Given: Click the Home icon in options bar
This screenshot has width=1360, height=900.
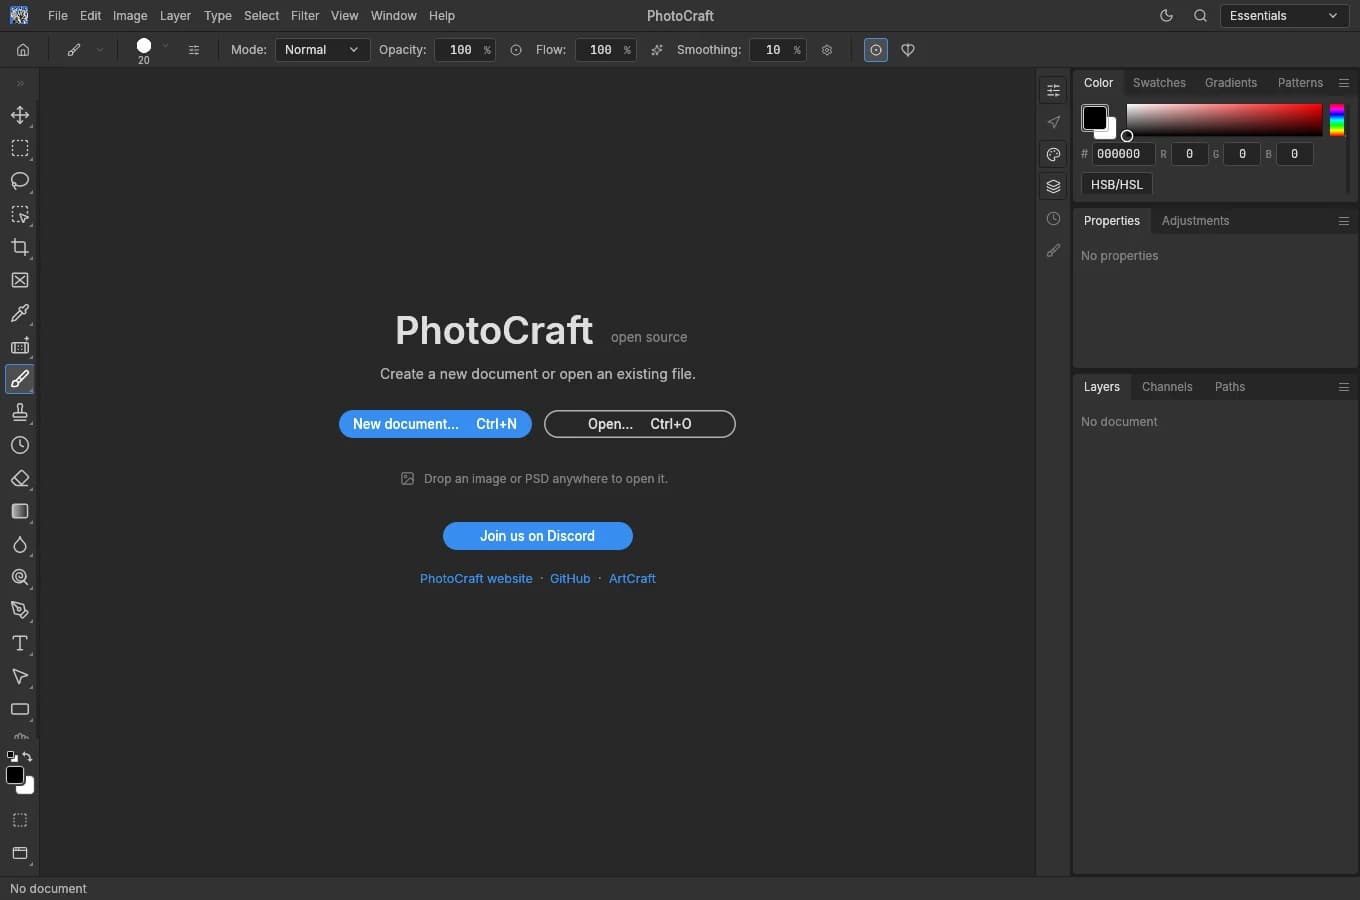Looking at the screenshot, I should (23, 50).
